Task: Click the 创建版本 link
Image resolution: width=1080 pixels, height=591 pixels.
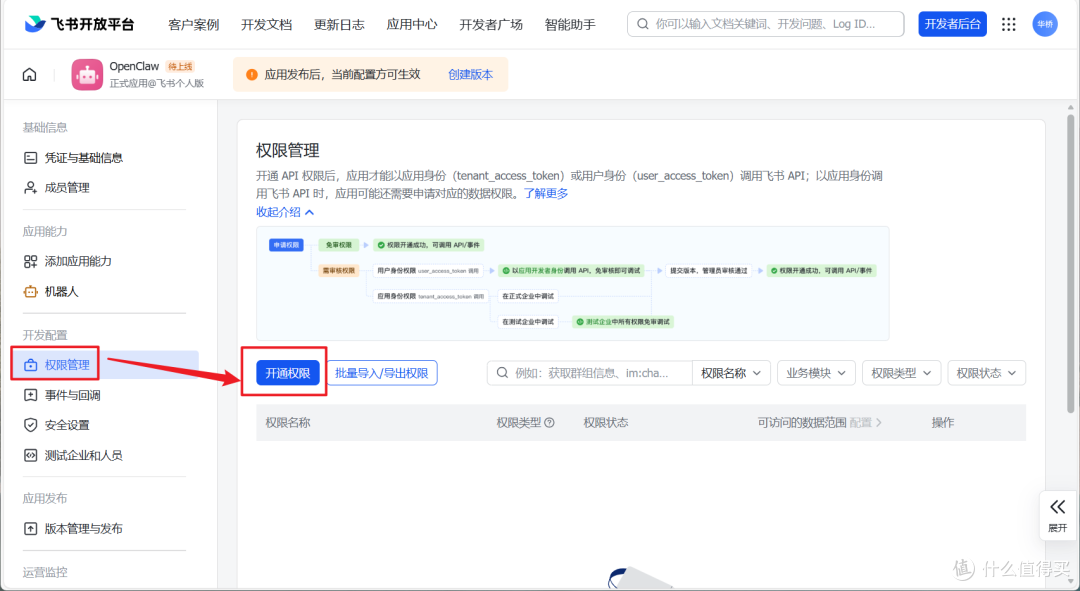Action: click(470, 74)
